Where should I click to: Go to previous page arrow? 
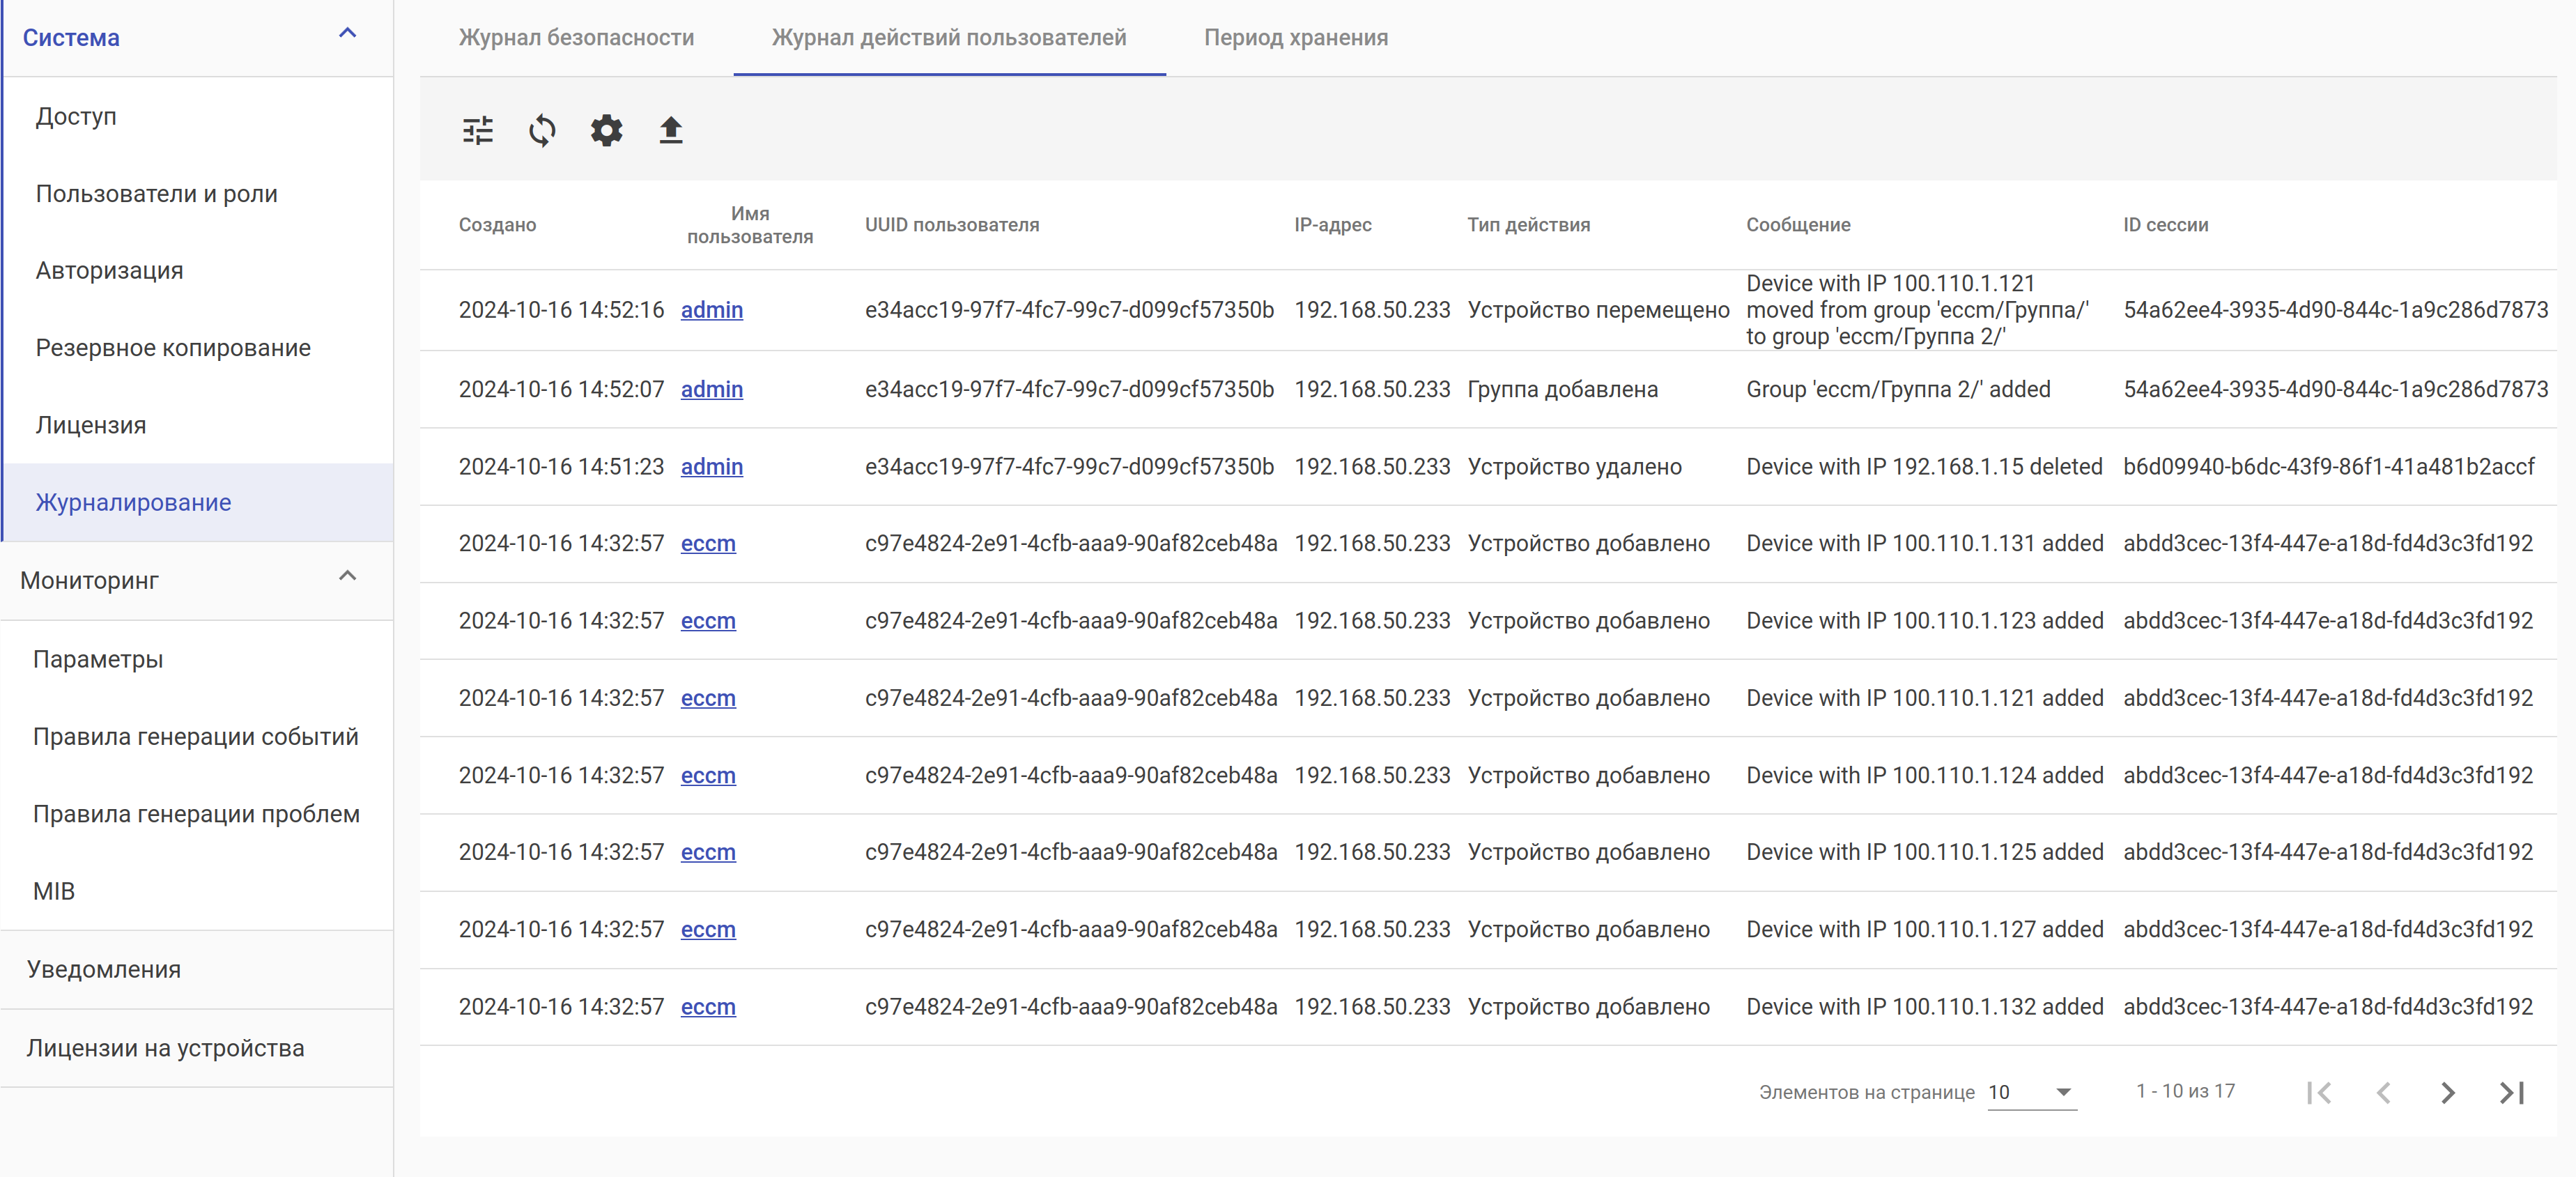coord(2383,1092)
